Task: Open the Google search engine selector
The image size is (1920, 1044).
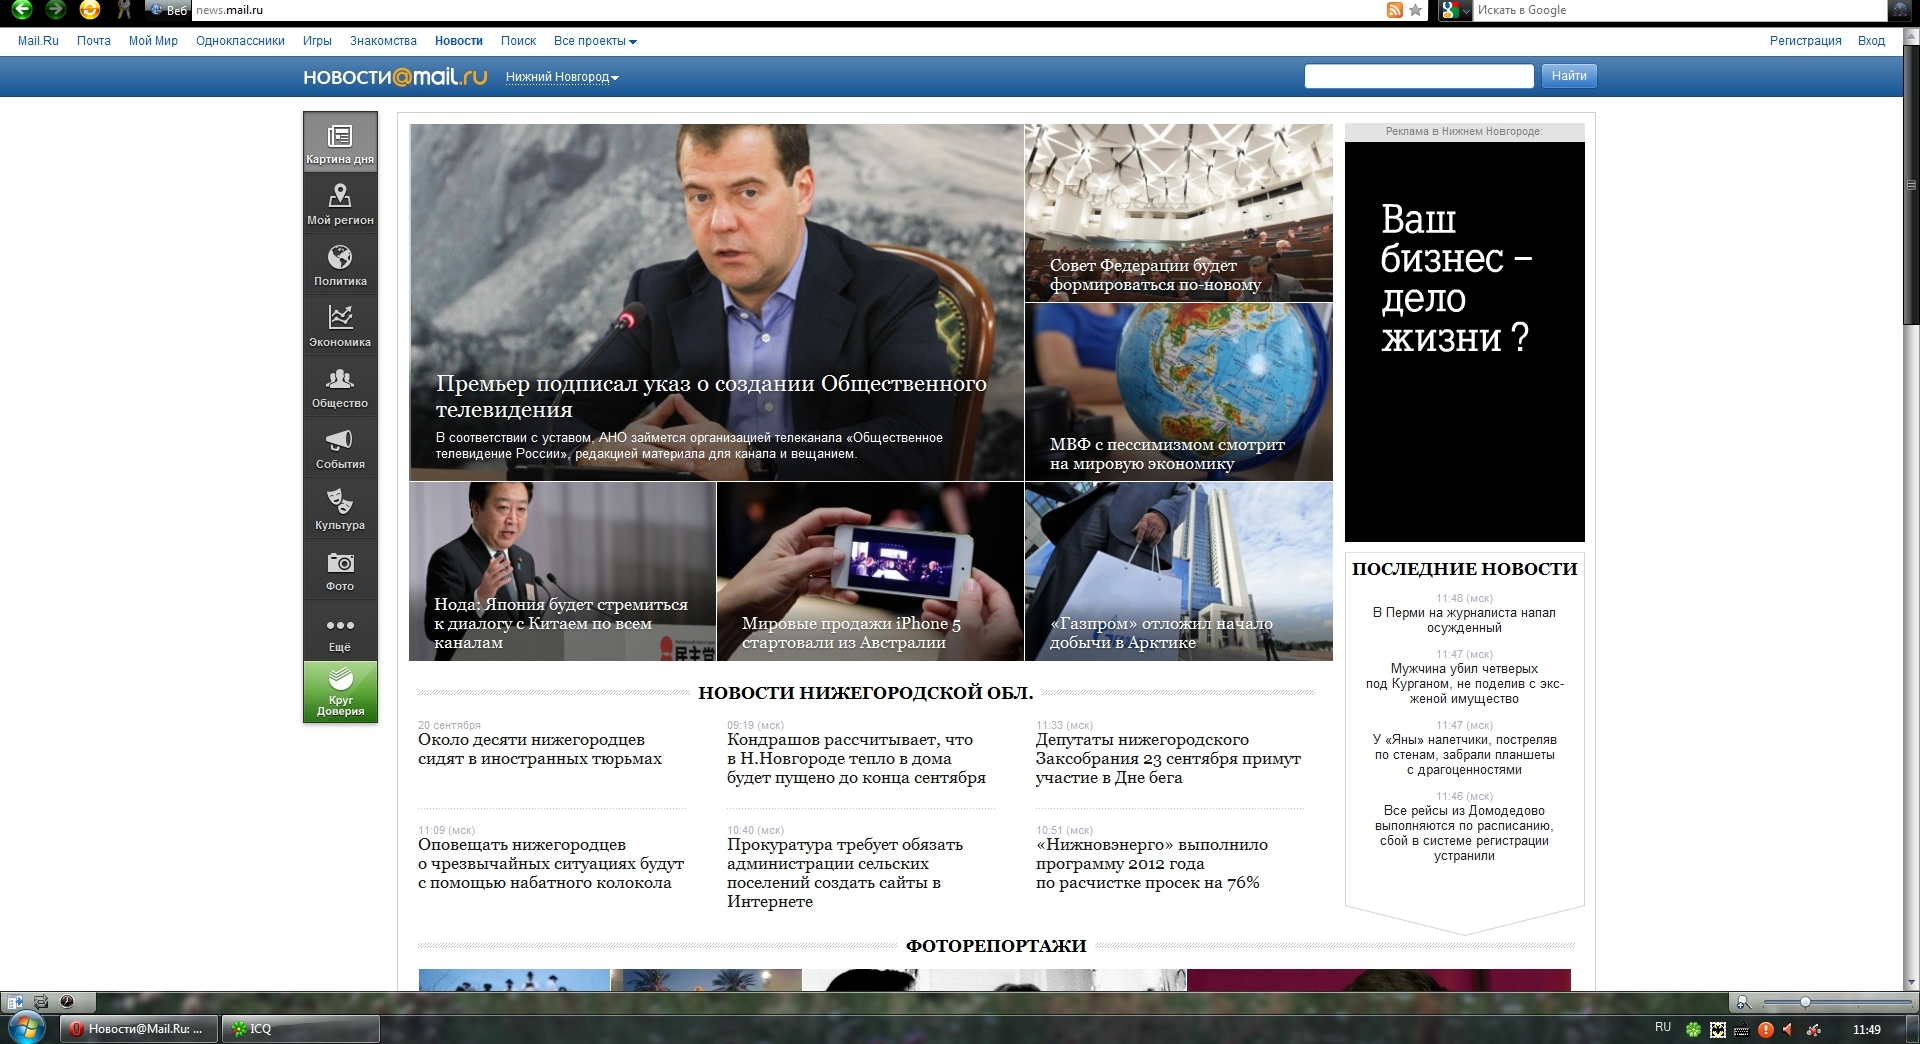Action: [x=1455, y=10]
